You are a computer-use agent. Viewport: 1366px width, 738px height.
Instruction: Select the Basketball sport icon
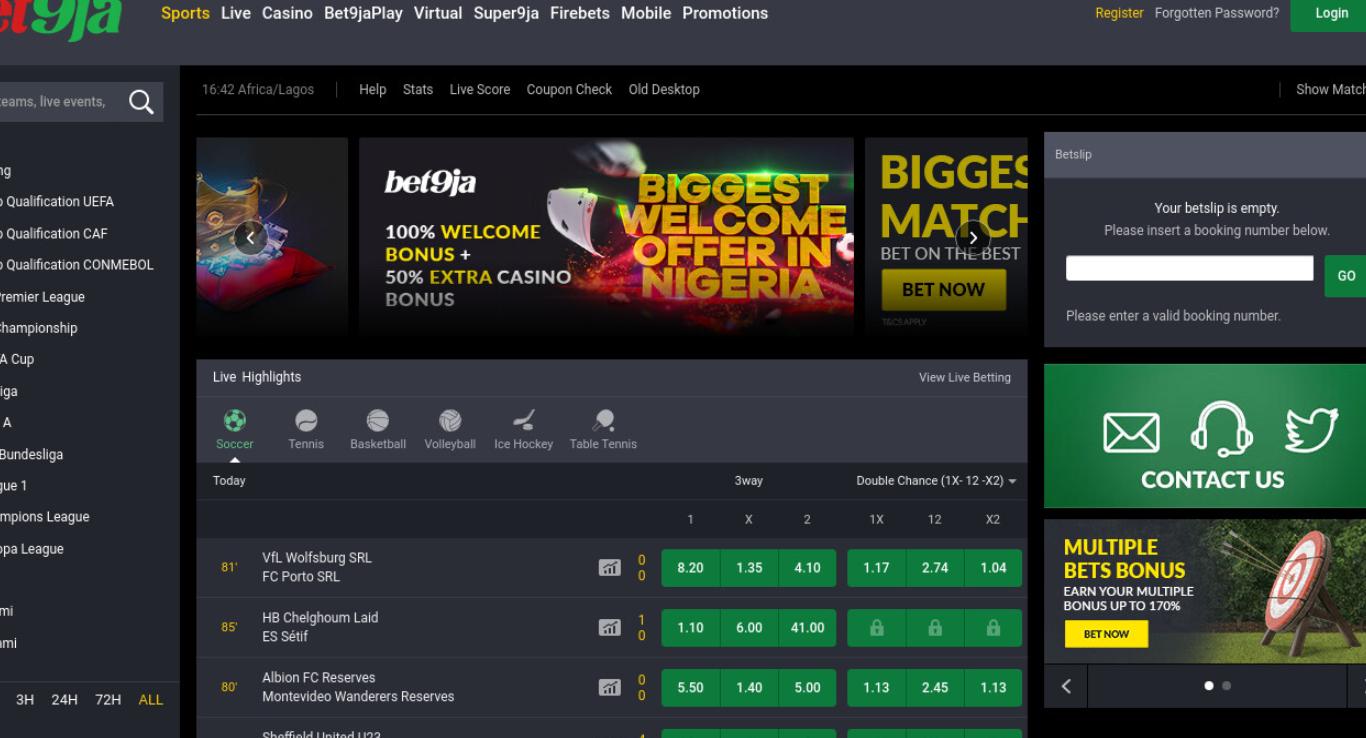pyautogui.click(x=378, y=421)
